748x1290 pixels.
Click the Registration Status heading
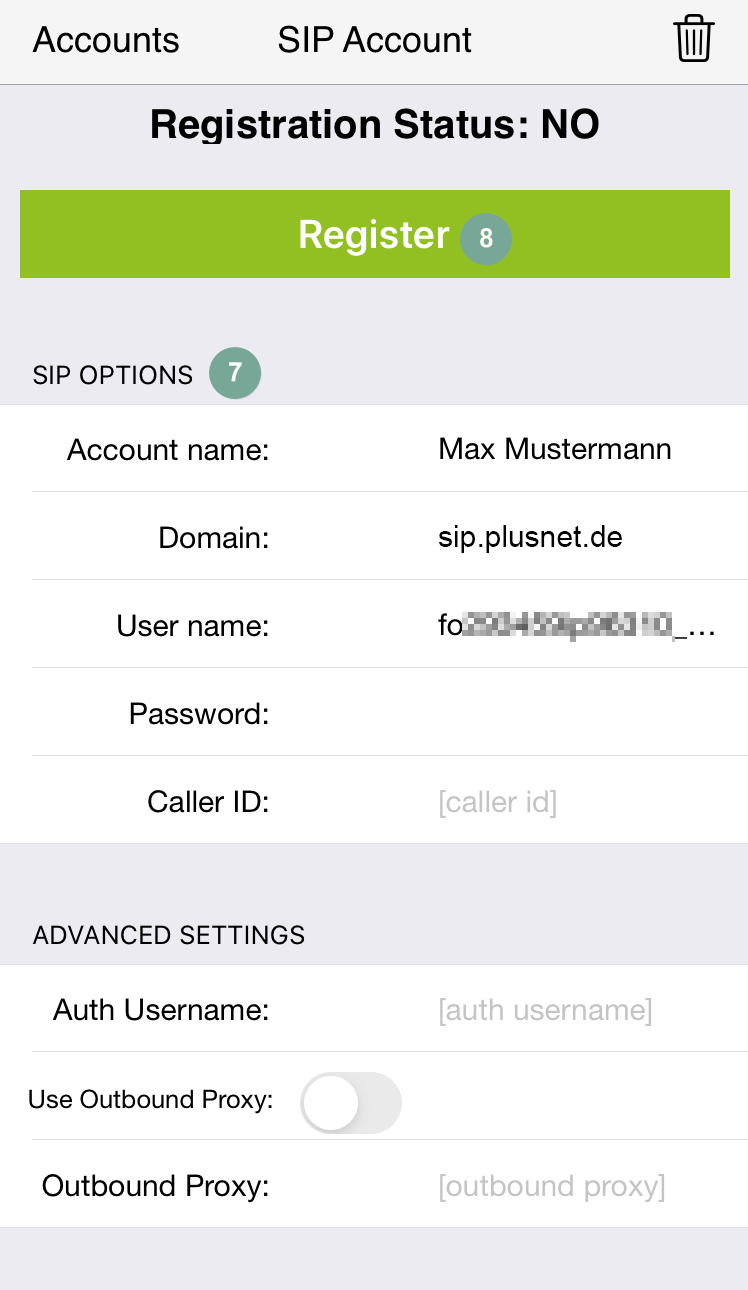tap(375, 125)
